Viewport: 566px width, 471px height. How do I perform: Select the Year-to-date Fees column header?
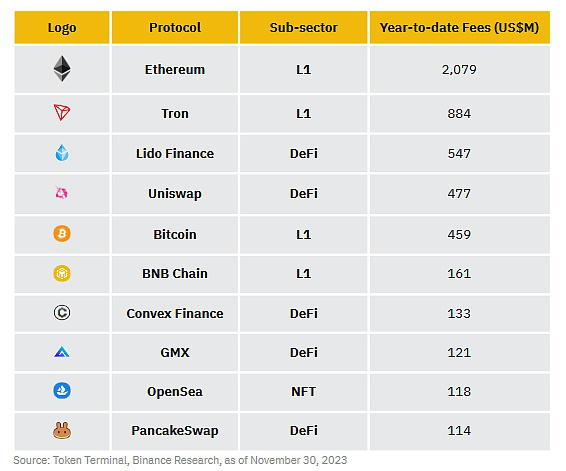pyautogui.click(x=460, y=27)
